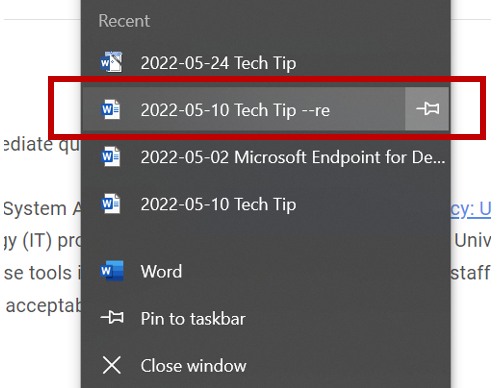Click the partially visible 'acceptab' text in the page
498x388 pixels.
(x=43, y=305)
